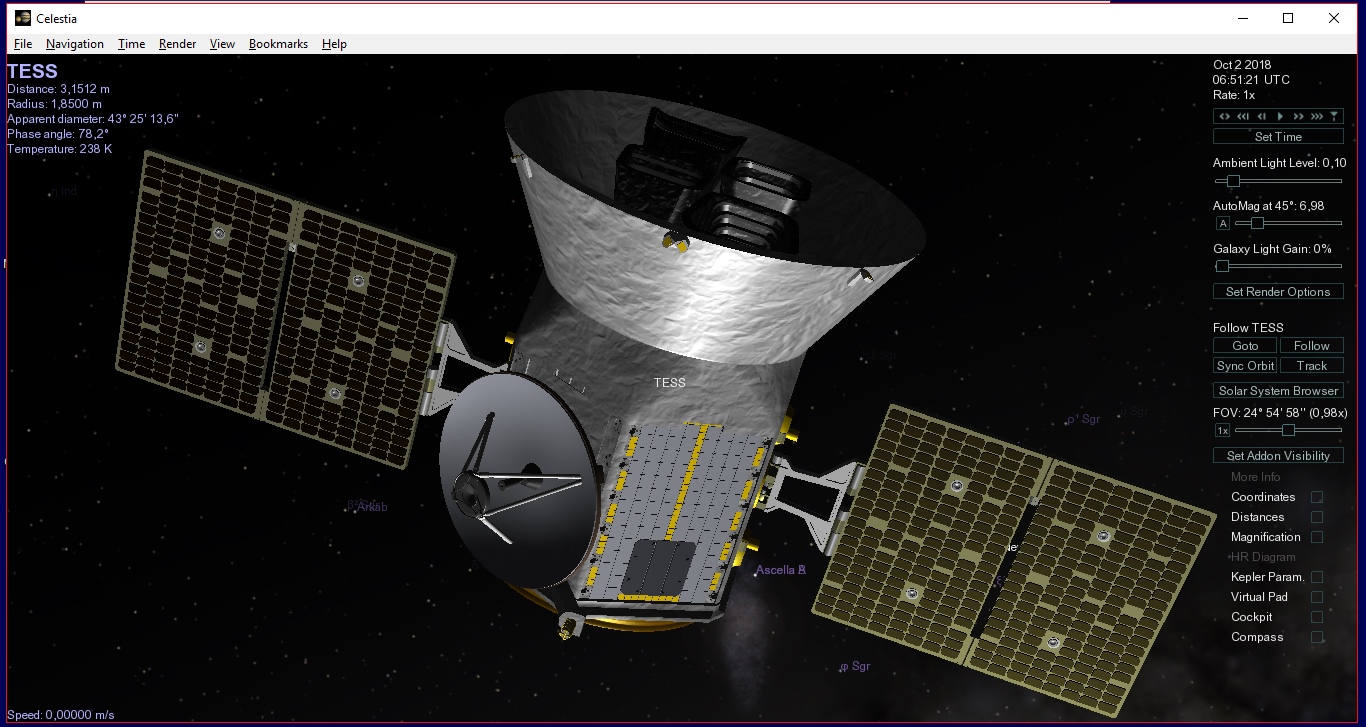Click Set Addon Visibility button
This screenshot has width=1366, height=727.
pyautogui.click(x=1278, y=456)
